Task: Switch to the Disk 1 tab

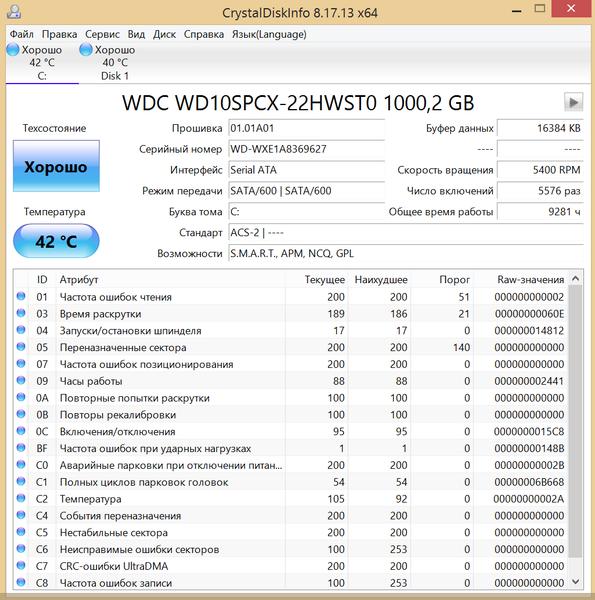Action: click(x=115, y=63)
